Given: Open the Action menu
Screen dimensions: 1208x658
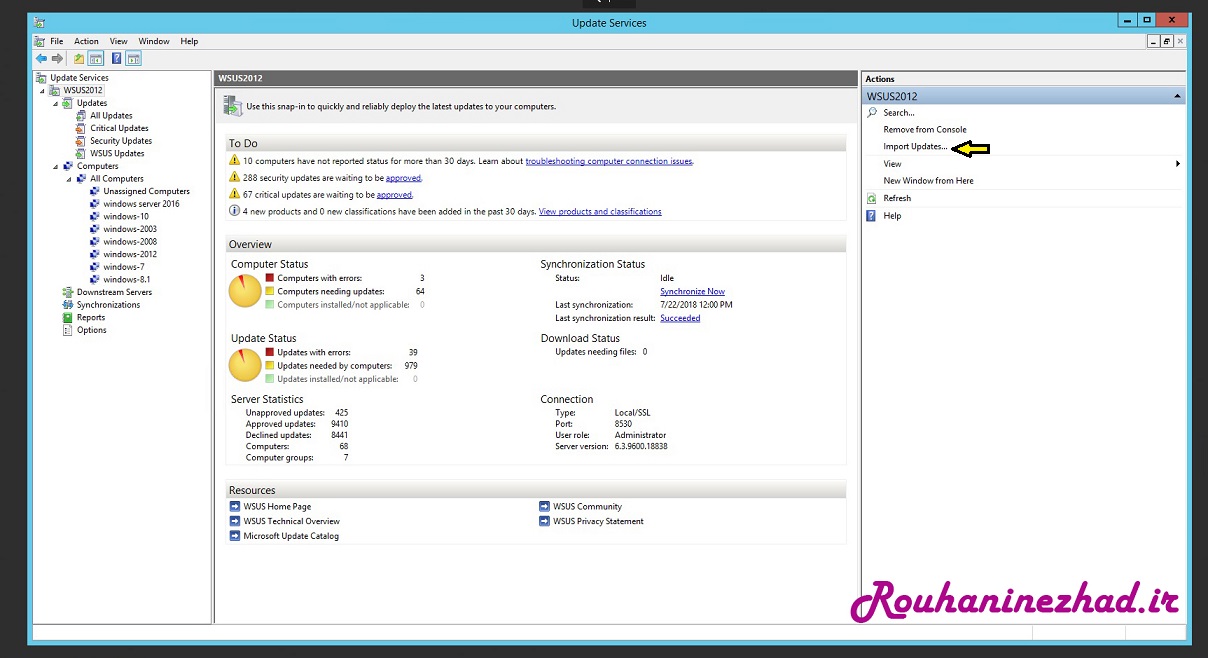Looking at the screenshot, I should pyautogui.click(x=86, y=41).
